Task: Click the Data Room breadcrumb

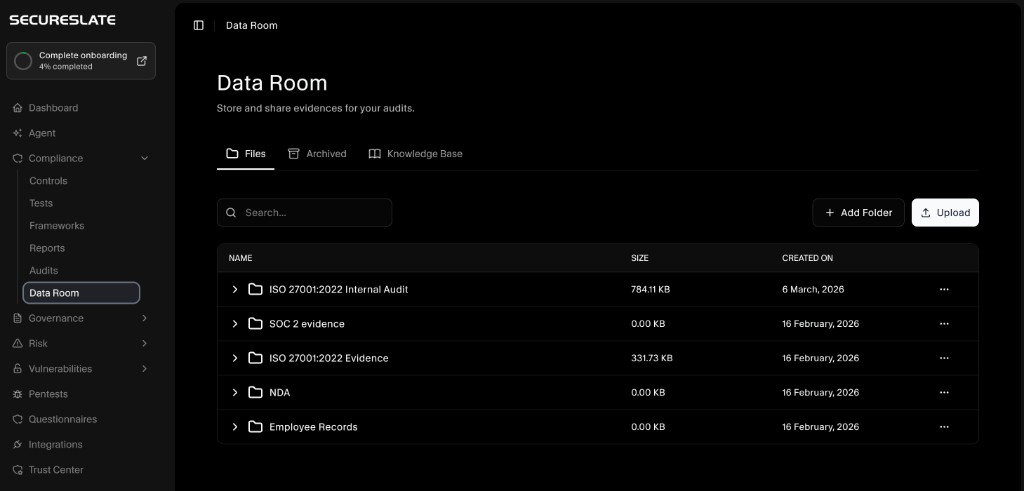Action: 251,25
